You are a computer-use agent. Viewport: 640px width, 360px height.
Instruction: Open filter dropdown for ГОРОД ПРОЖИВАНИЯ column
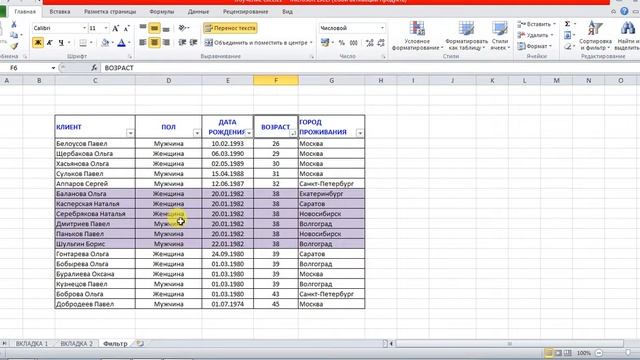pos(360,133)
